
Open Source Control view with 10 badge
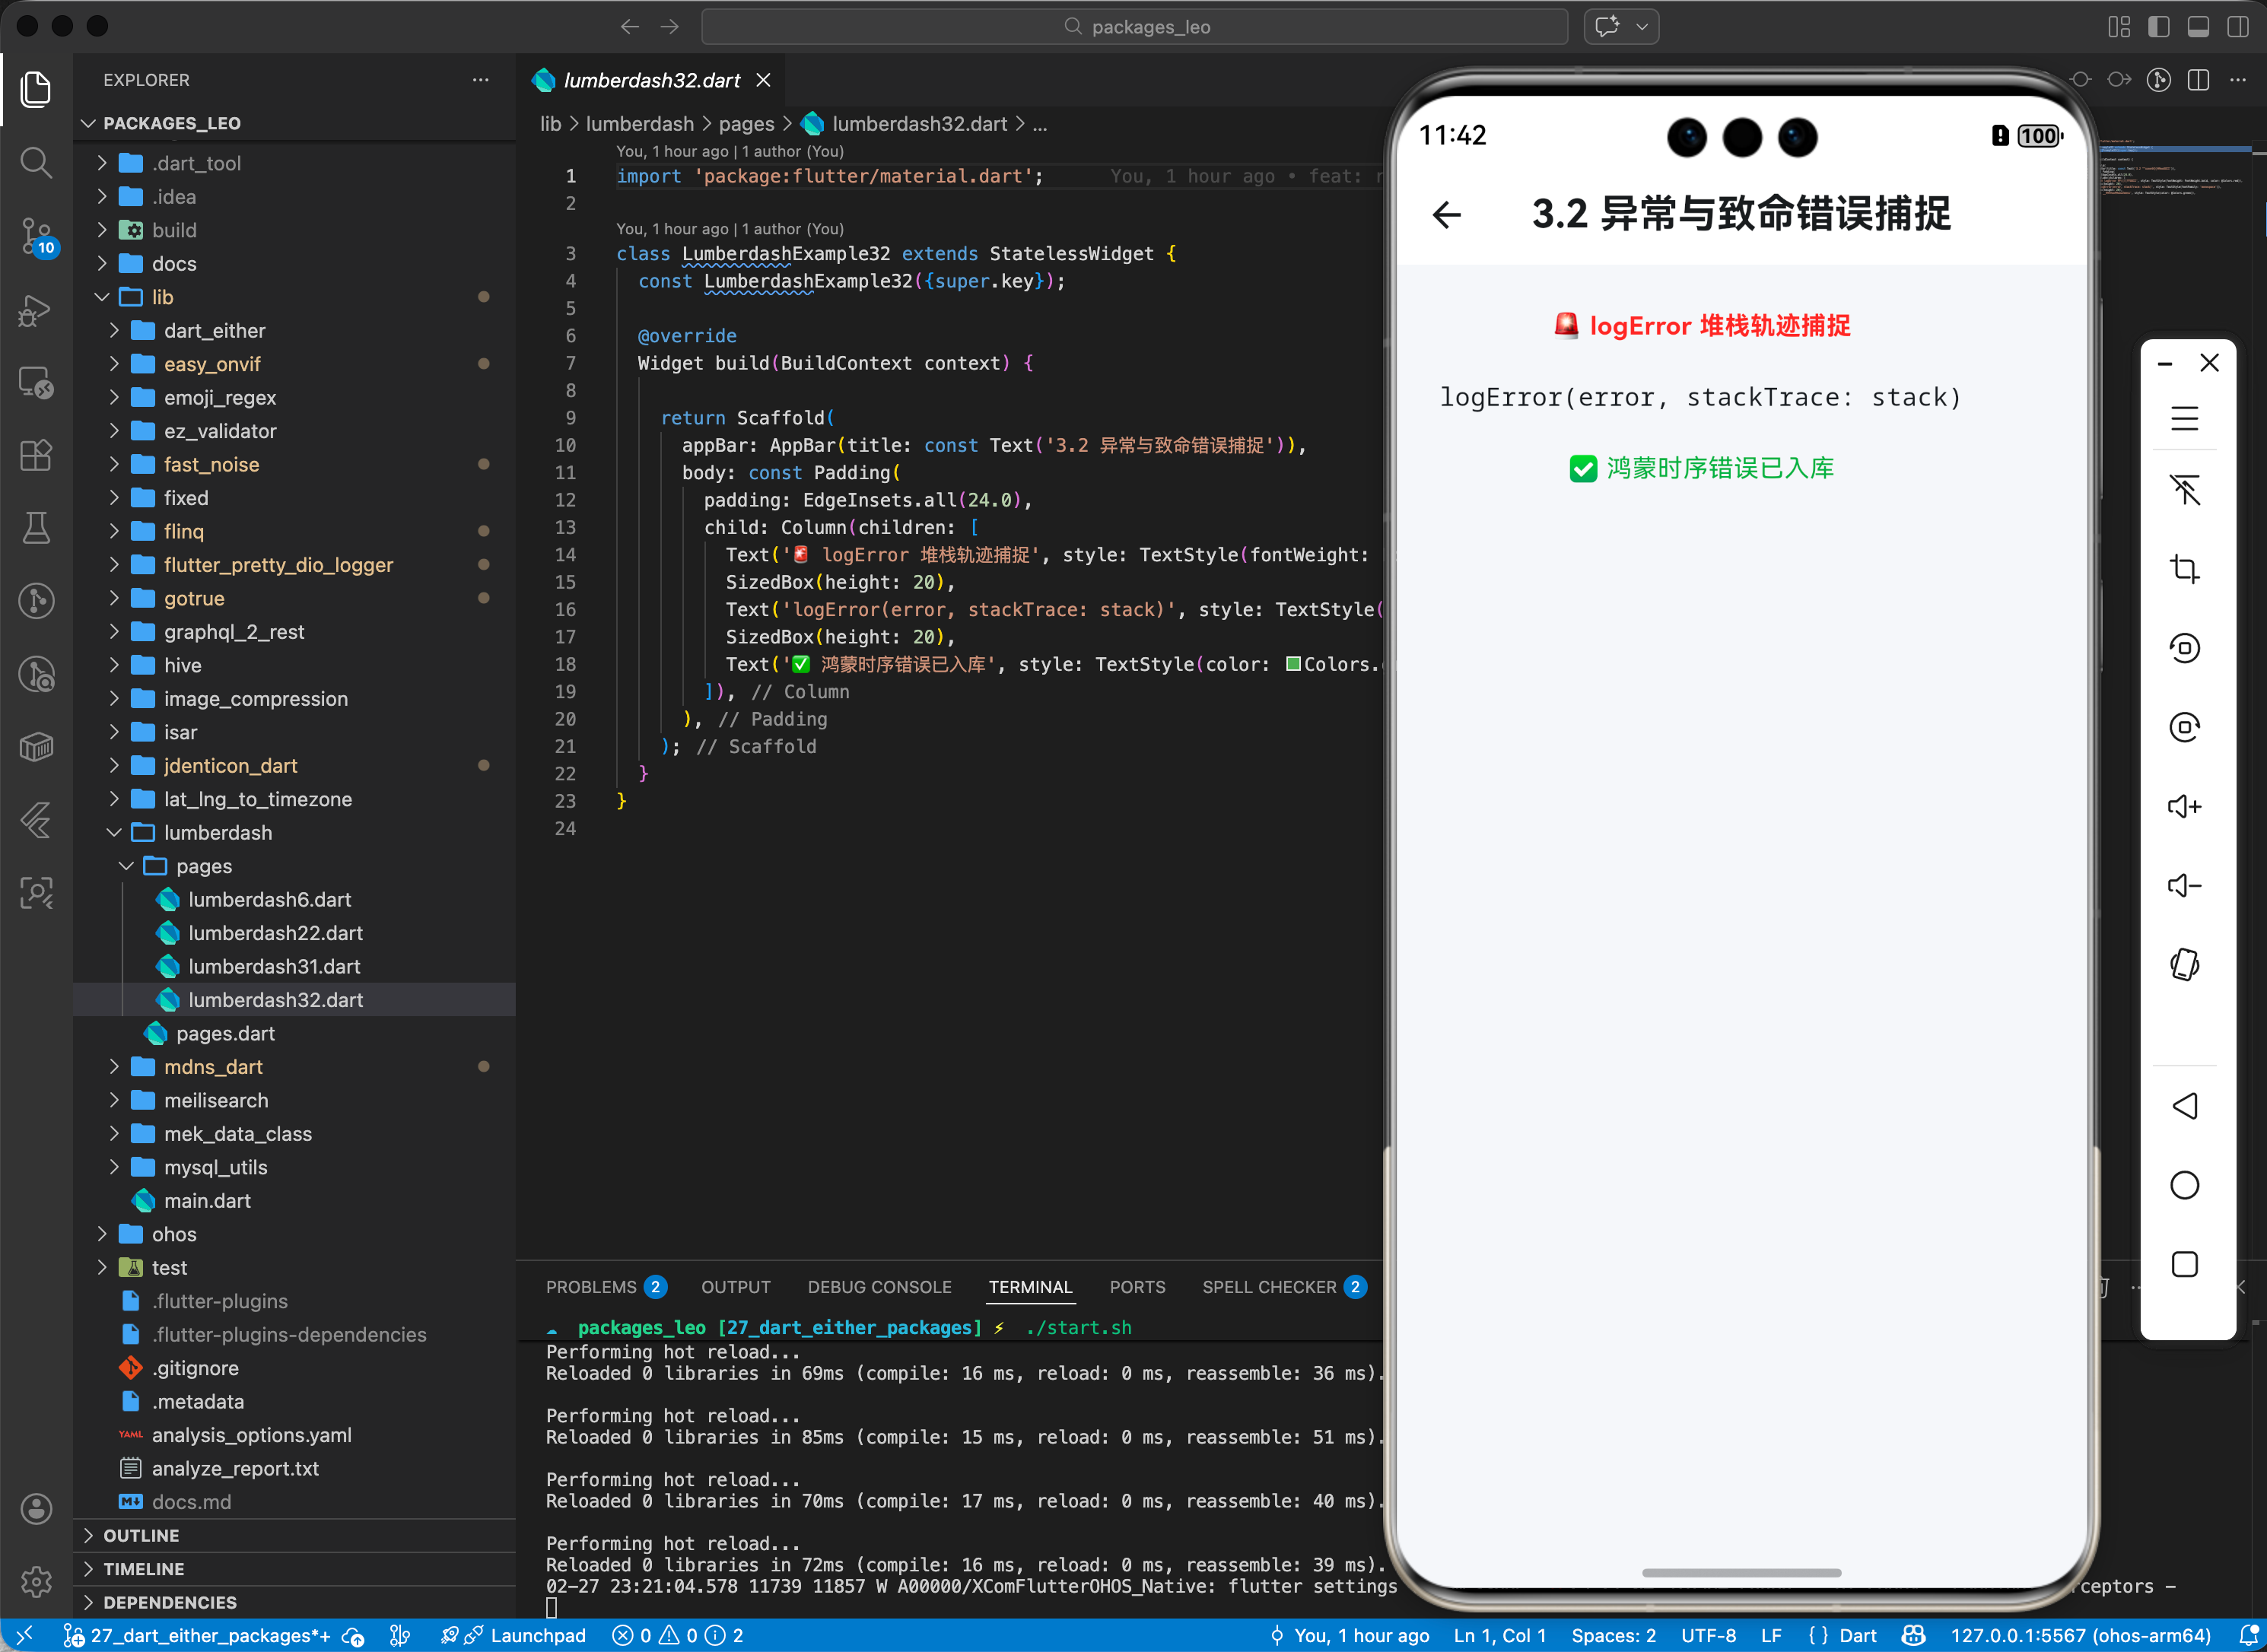click(x=36, y=236)
